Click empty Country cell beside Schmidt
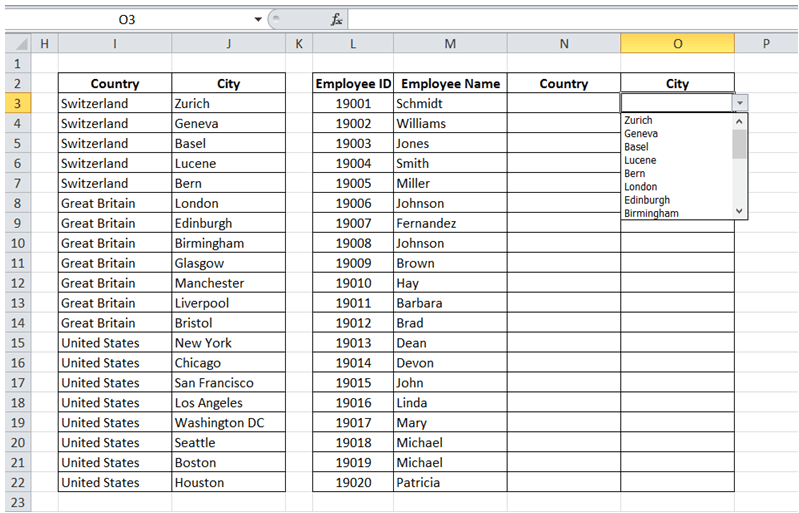799x513 pixels. (x=564, y=103)
